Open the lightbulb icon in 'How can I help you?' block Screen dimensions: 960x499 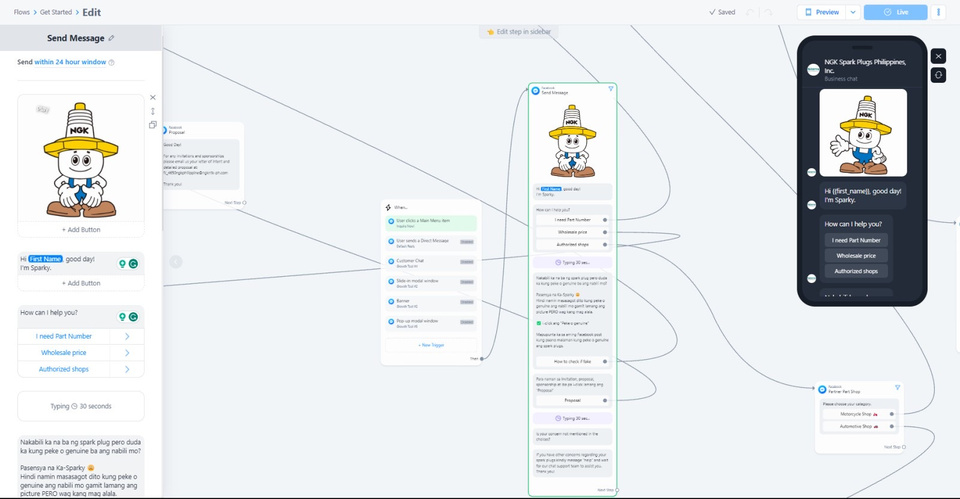pyautogui.click(x=122, y=317)
